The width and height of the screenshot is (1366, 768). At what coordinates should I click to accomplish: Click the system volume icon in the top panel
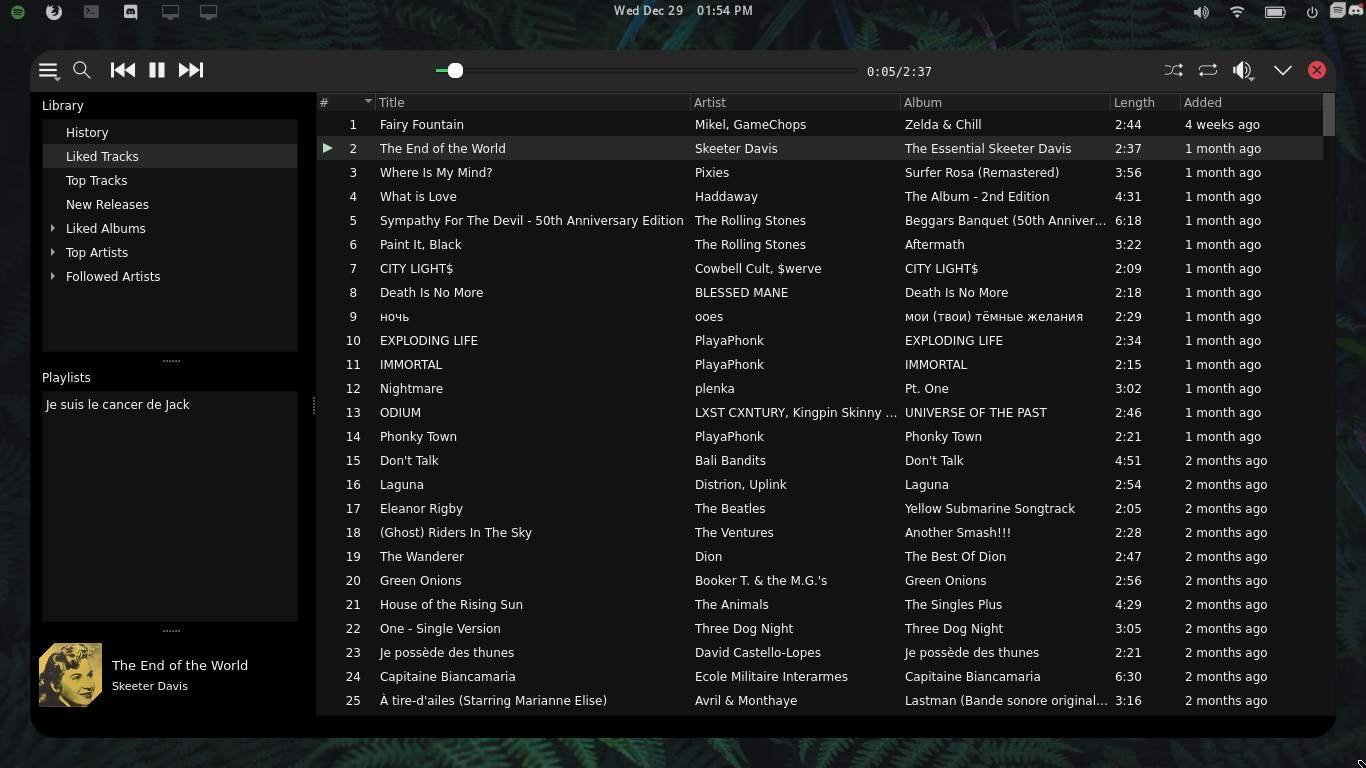[x=1201, y=12]
